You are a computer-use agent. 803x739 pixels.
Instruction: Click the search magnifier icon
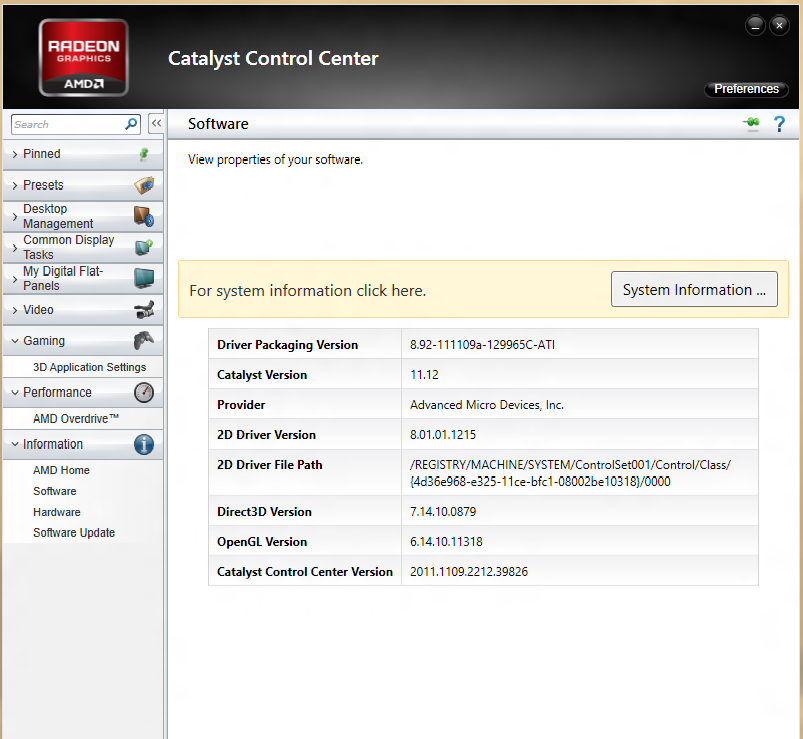tap(131, 124)
